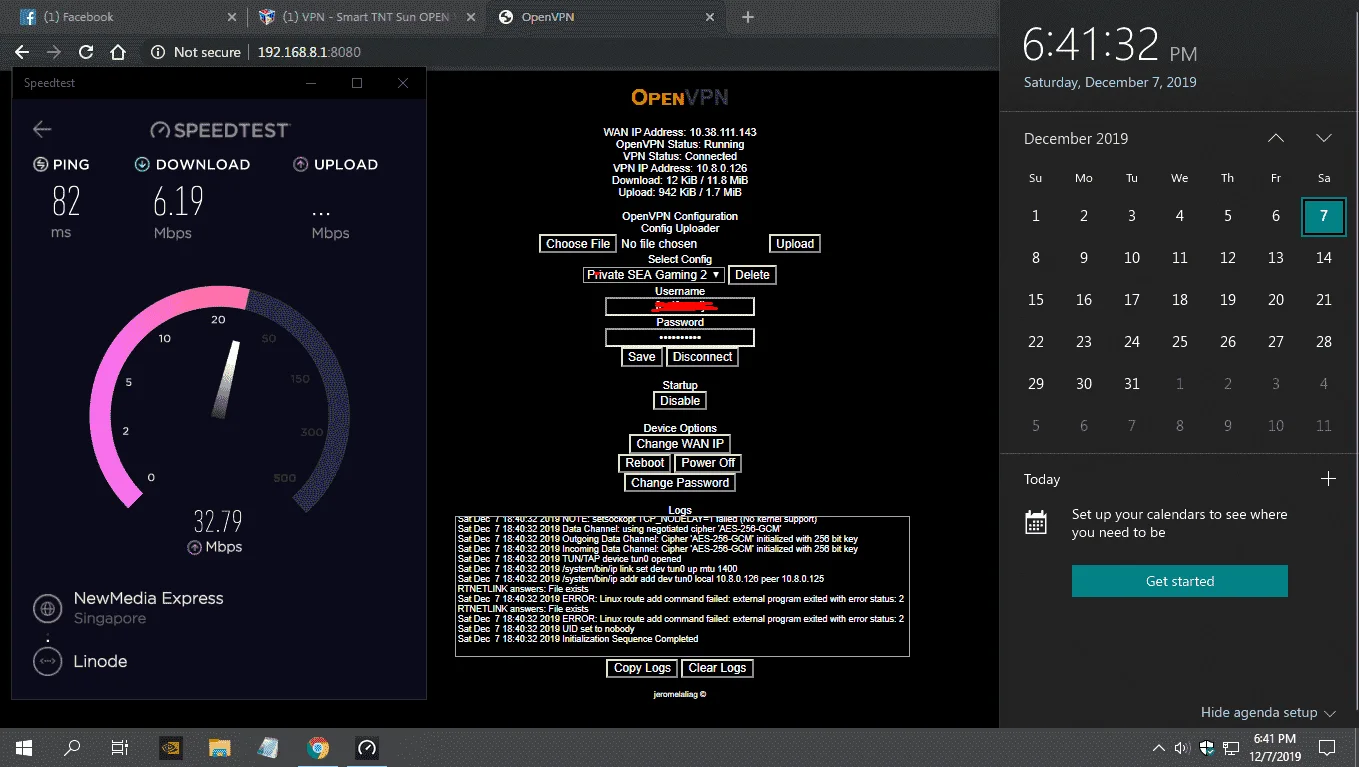
Task: Click the browser address bar
Action: tap(566, 52)
